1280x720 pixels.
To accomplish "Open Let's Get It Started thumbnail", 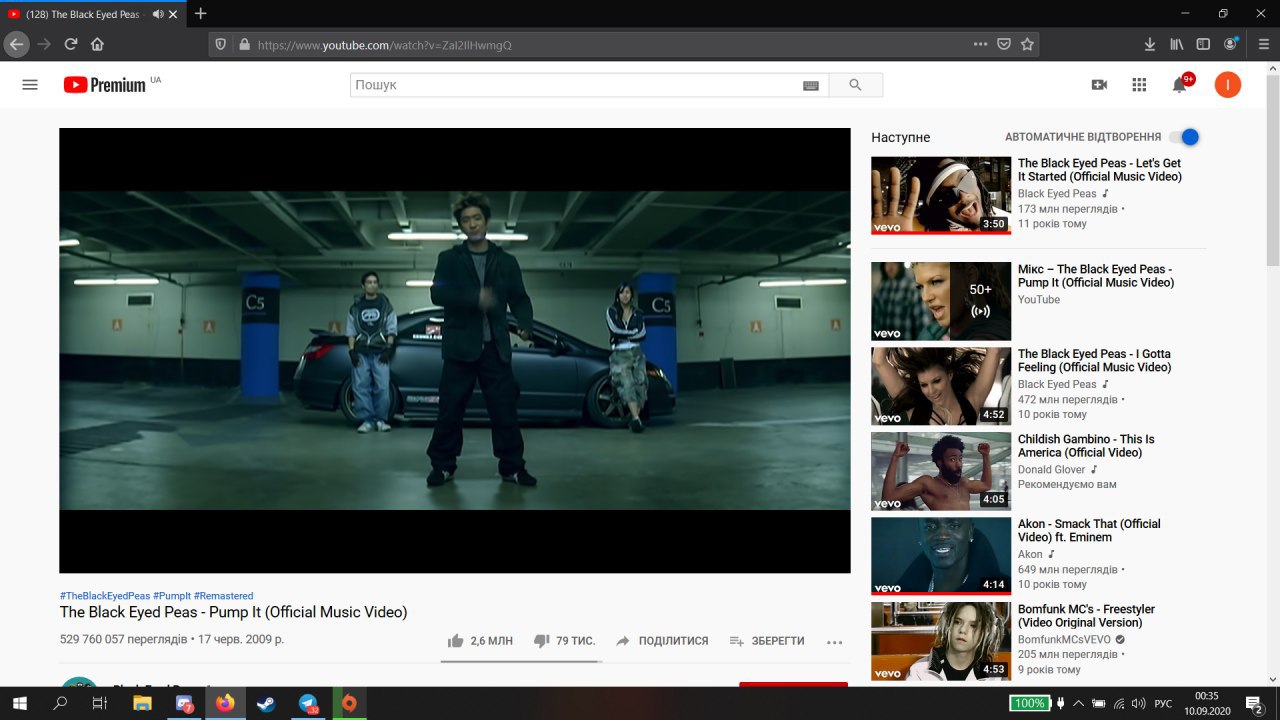I will (941, 195).
